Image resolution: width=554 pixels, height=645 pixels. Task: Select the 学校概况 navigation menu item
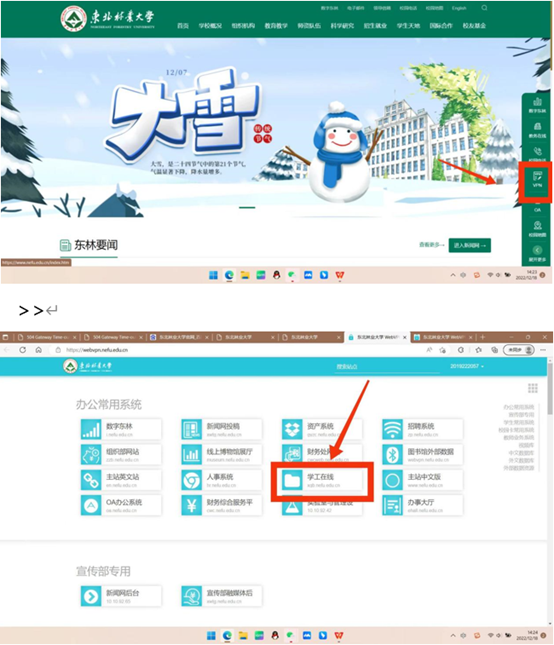(x=210, y=26)
